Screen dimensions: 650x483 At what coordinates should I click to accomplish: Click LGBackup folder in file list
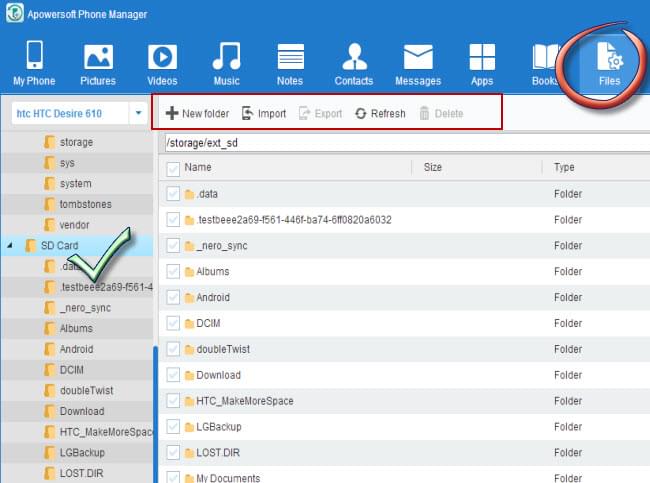[218, 427]
